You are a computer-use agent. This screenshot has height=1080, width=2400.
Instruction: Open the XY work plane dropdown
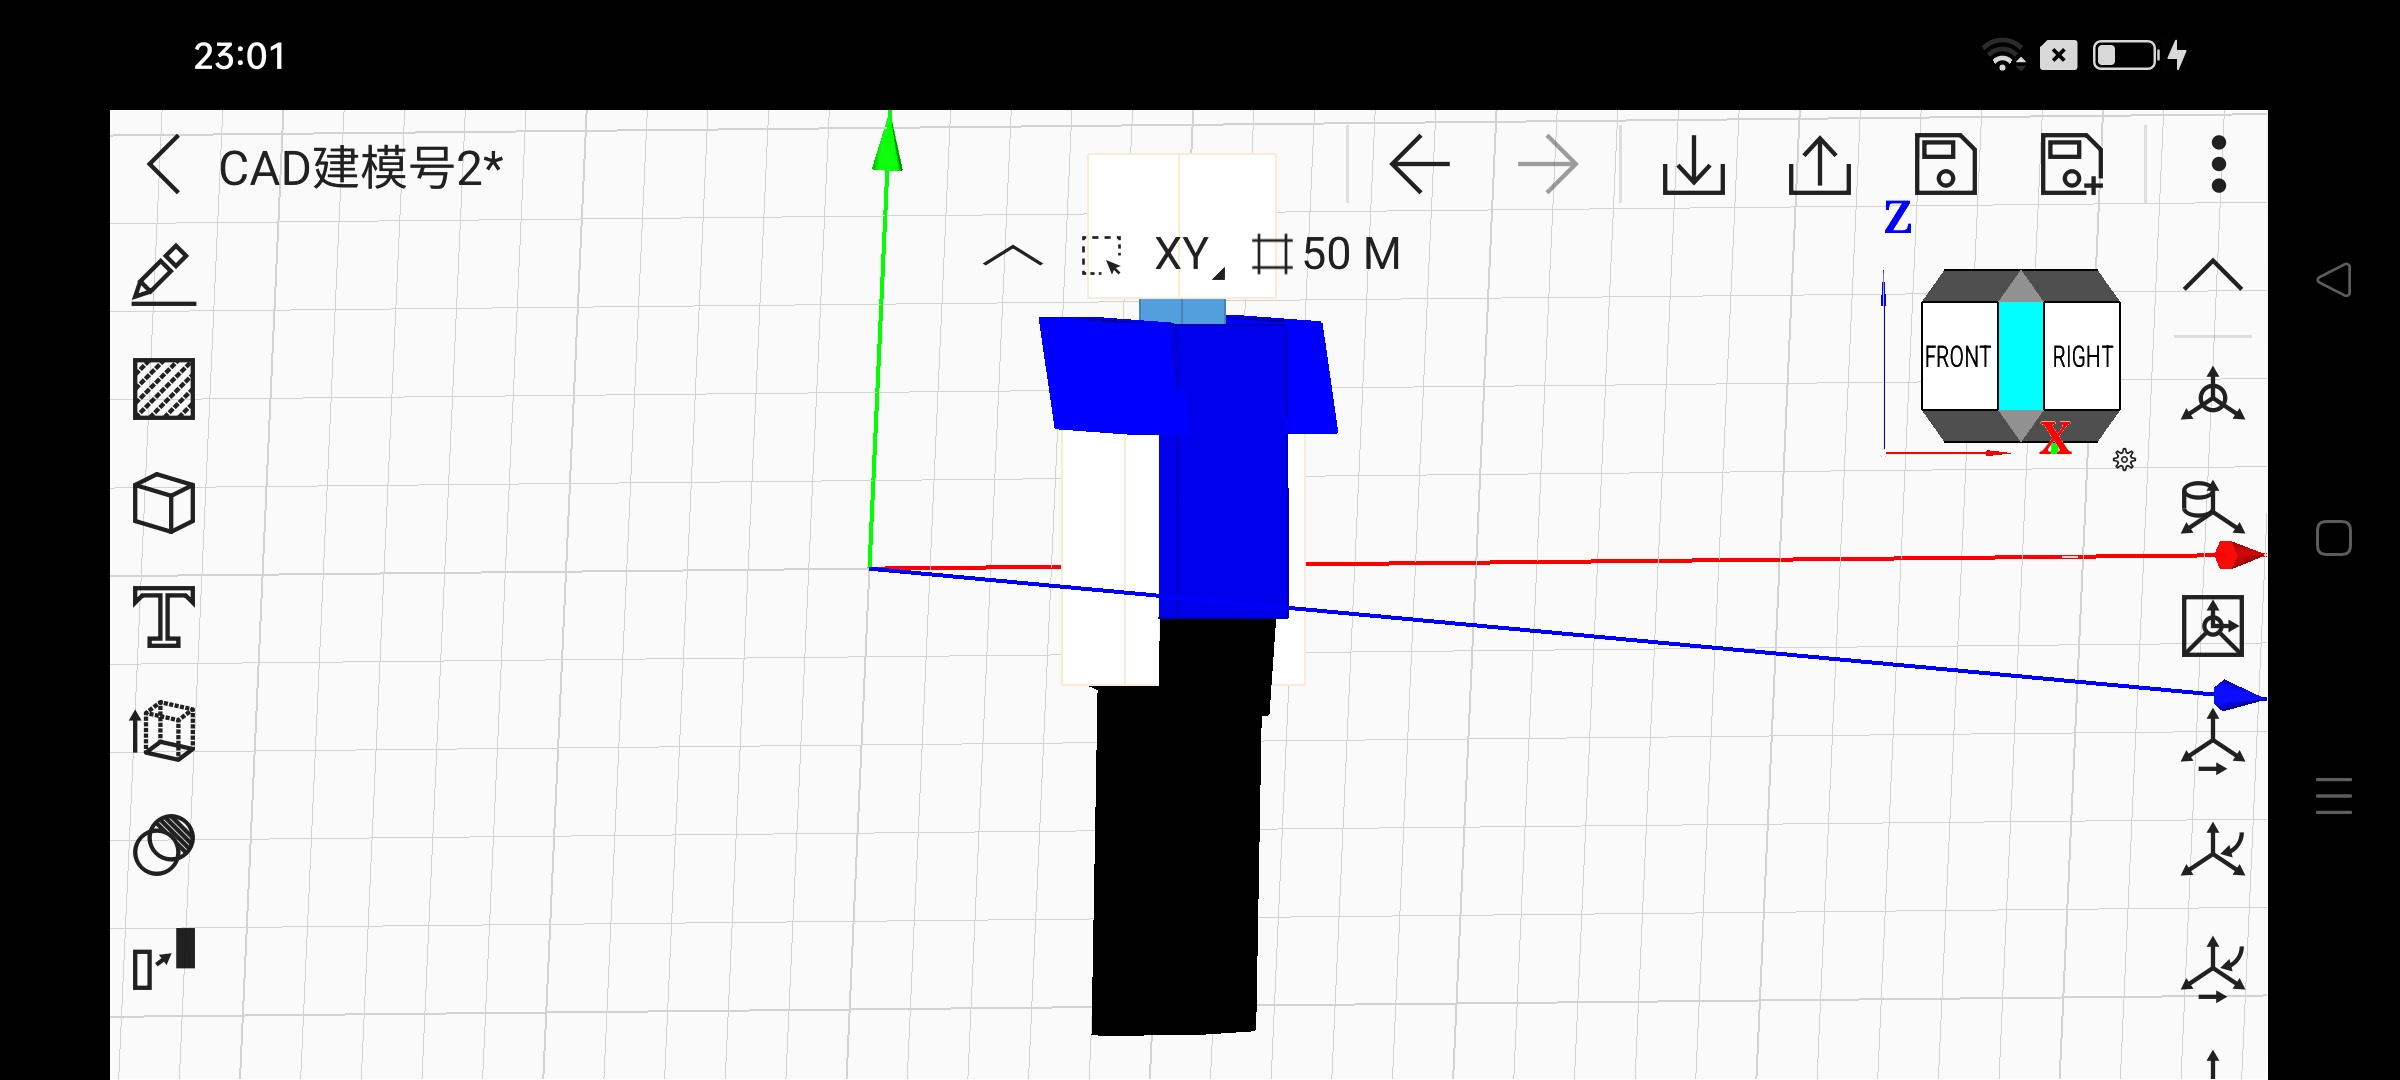click(1188, 255)
